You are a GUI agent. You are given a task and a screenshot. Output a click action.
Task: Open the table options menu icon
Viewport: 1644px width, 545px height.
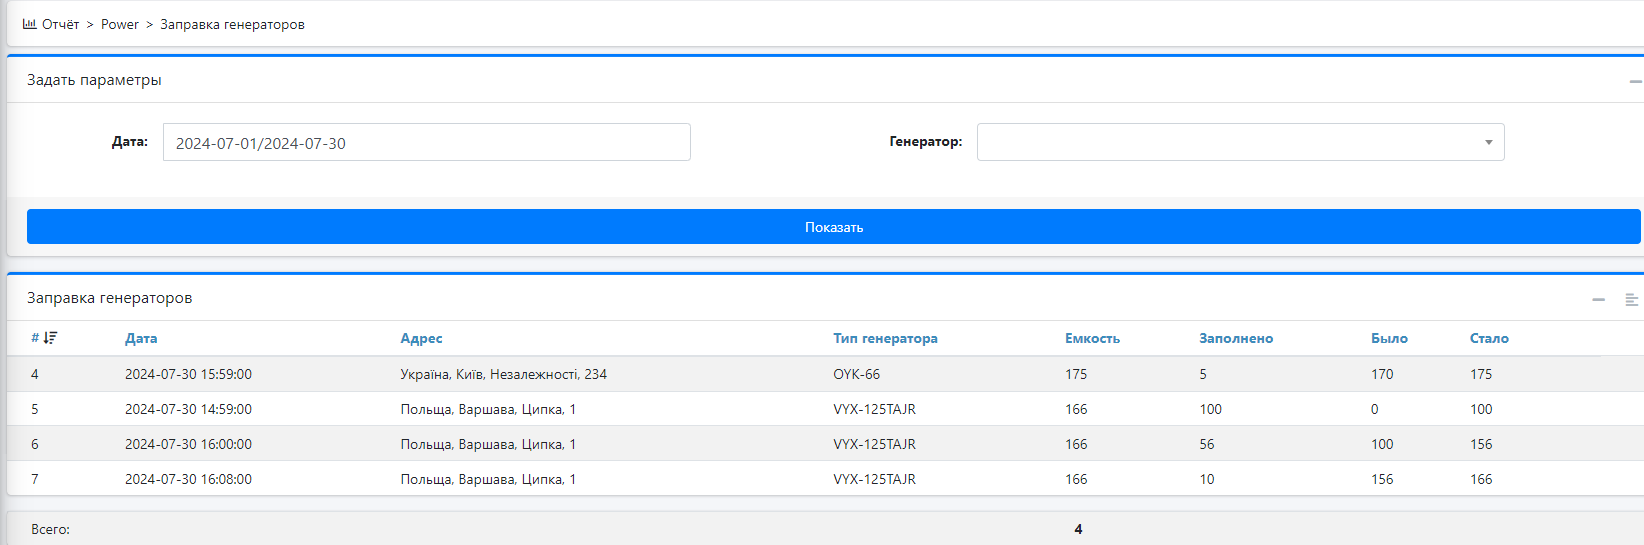pyautogui.click(x=1631, y=299)
